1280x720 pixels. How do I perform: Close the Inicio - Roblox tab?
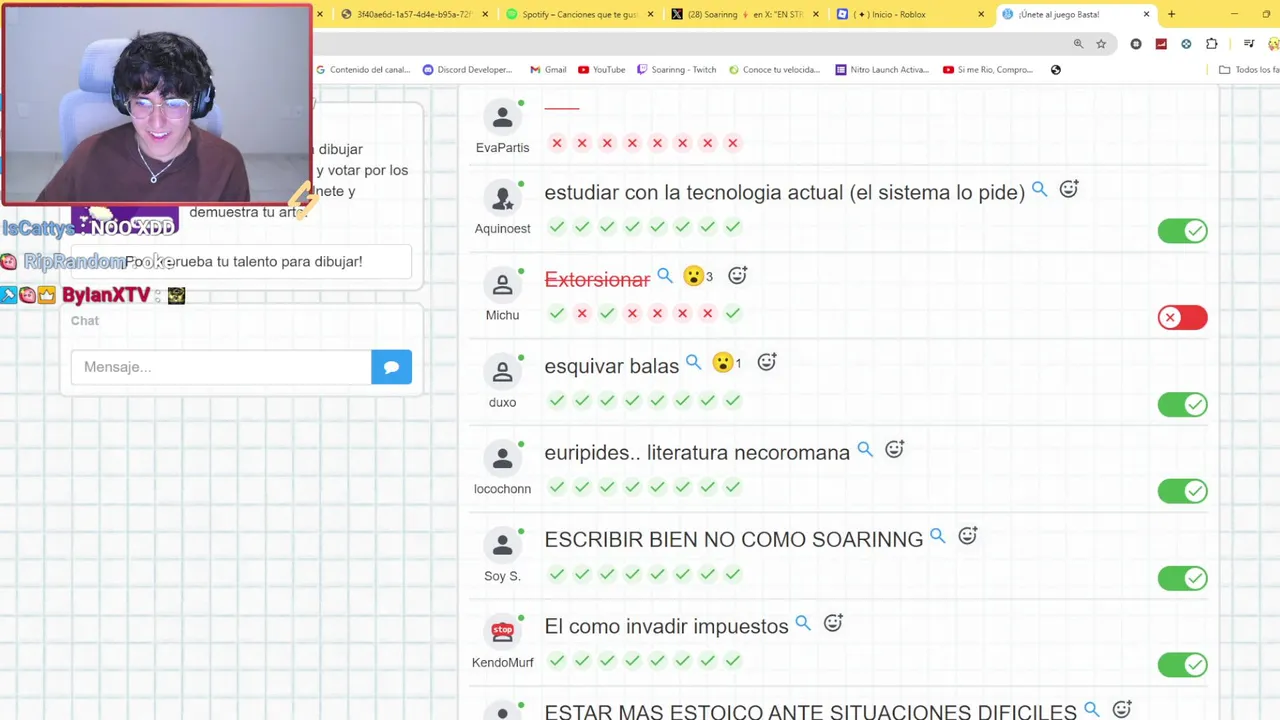(x=981, y=14)
